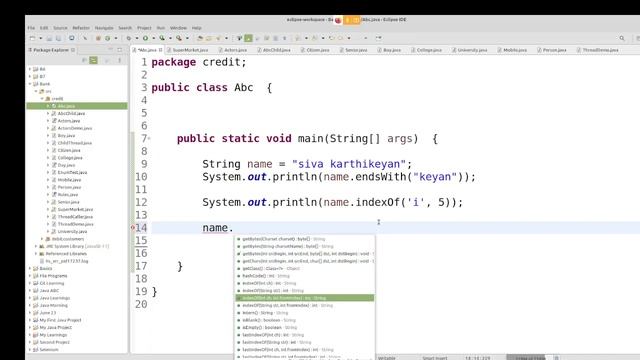This screenshot has width=640, height=360.
Task: Expand the B6 project
Action: [x=30, y=69]
